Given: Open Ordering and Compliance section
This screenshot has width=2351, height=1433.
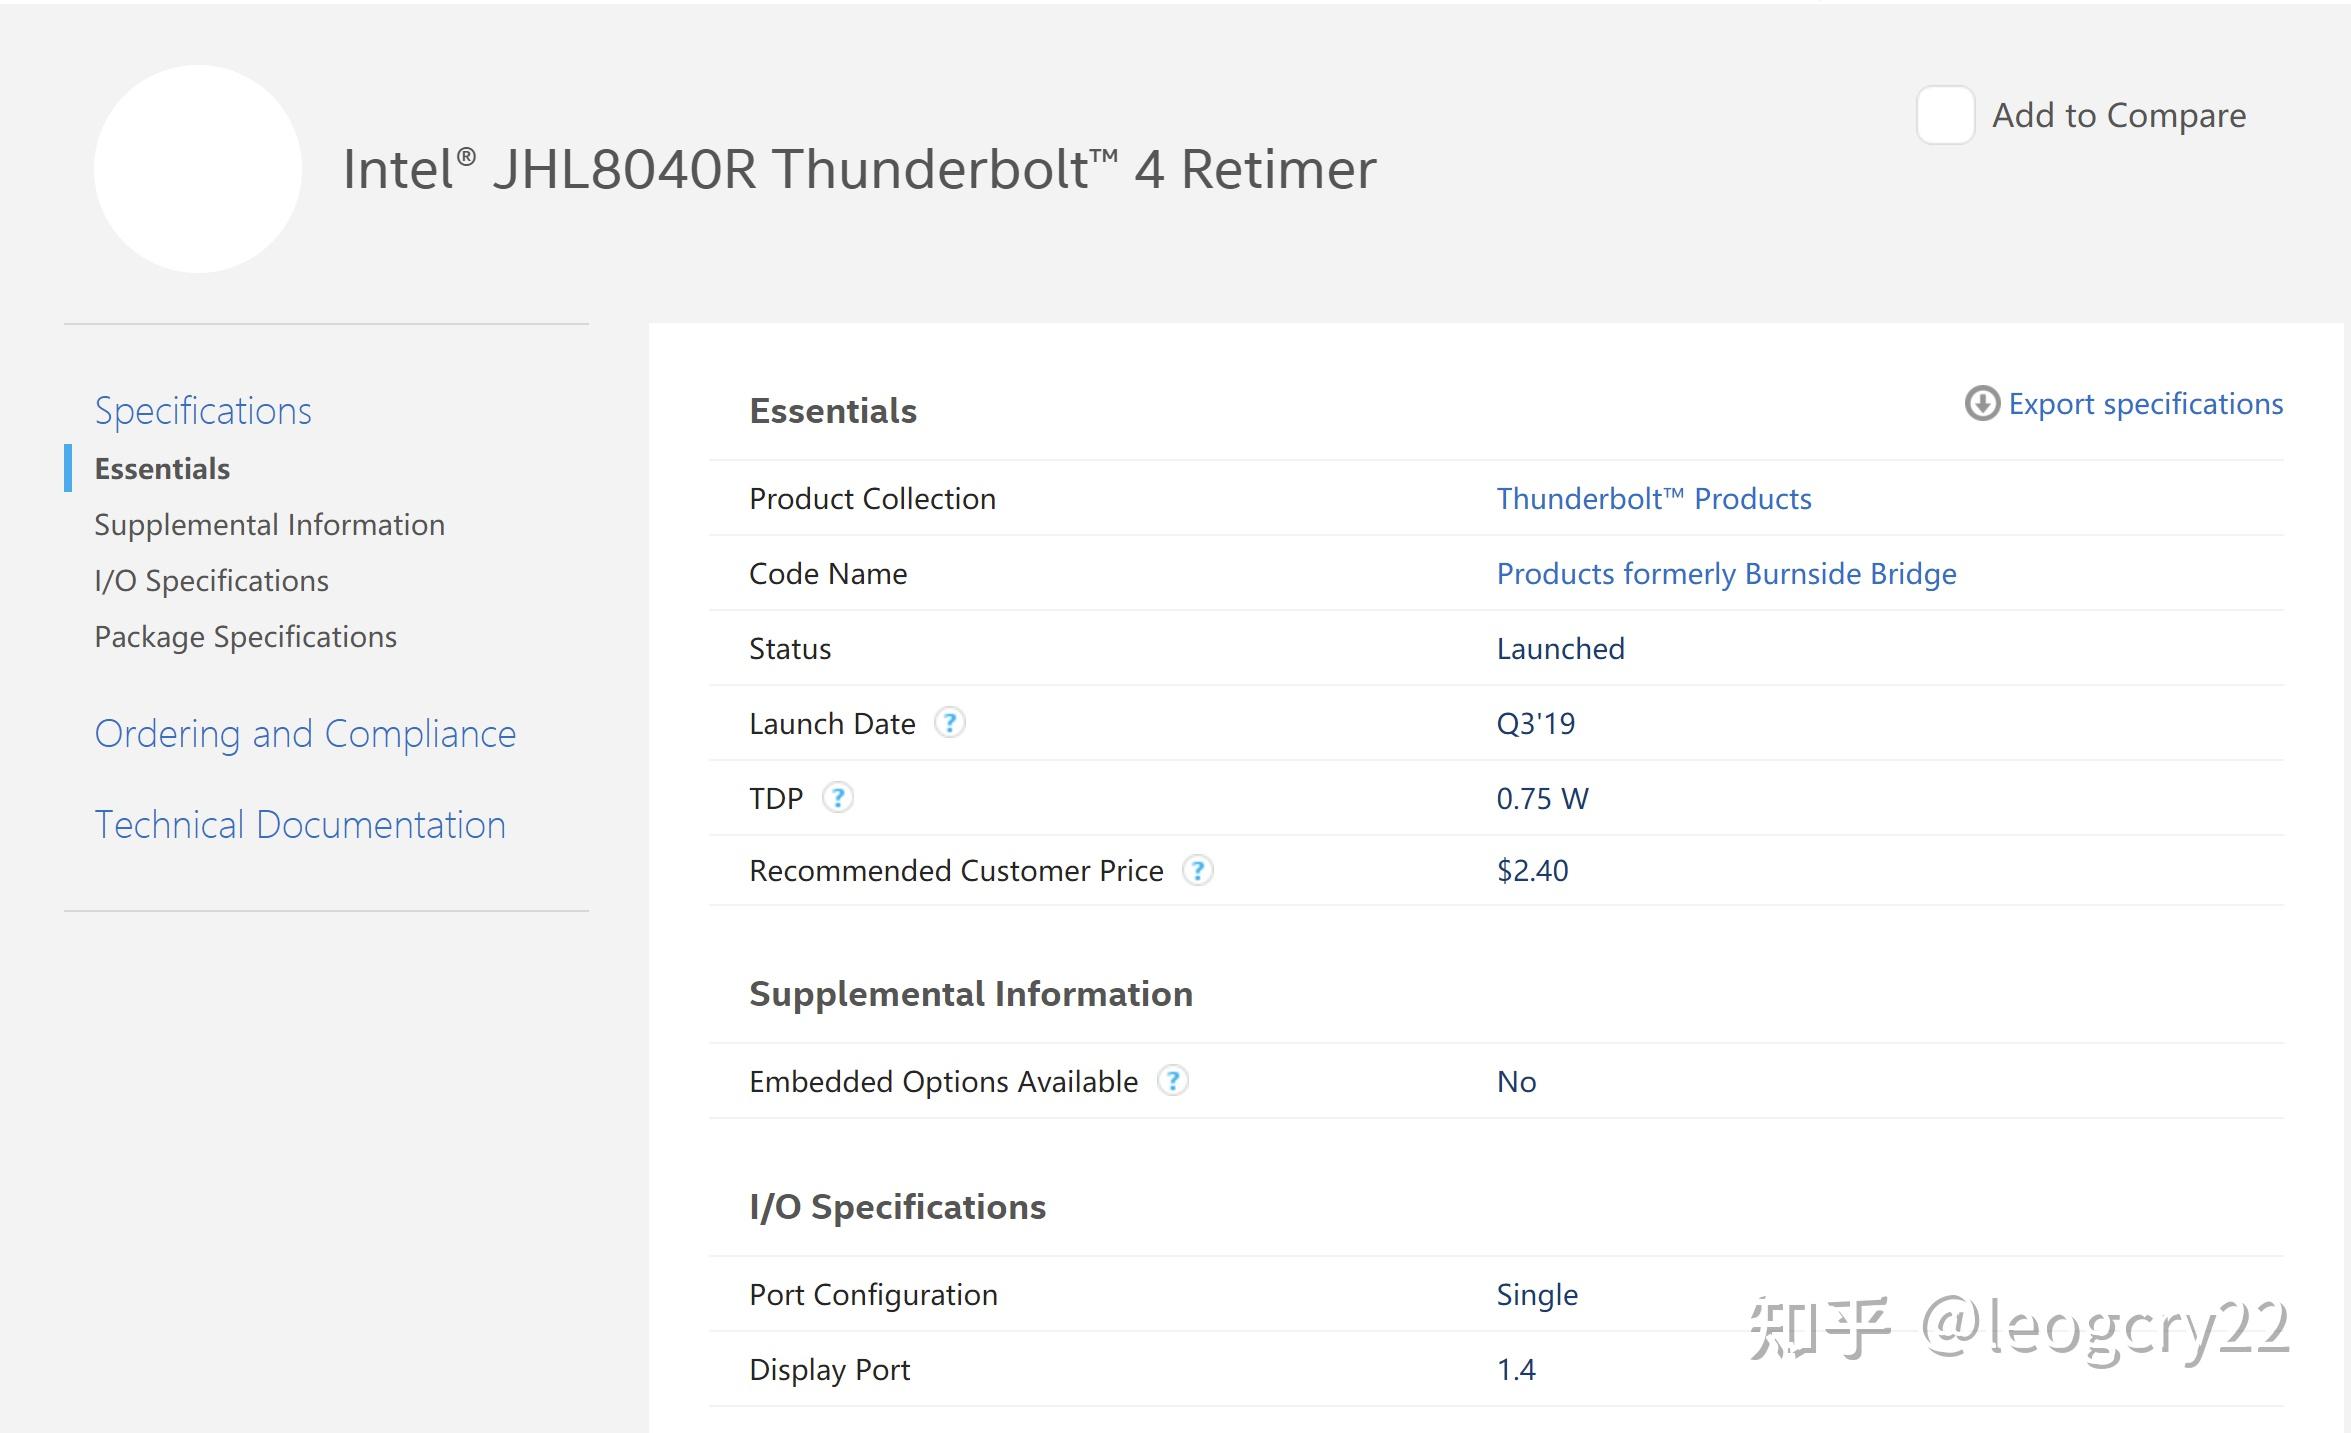Looking at the screenshot, I should [x=305, y=733].
